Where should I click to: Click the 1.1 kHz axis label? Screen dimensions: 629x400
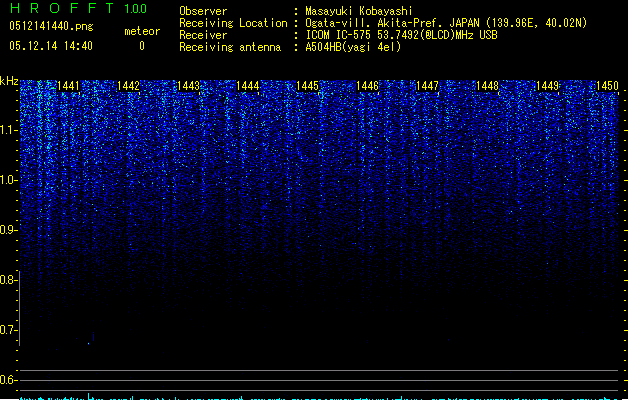point(8,130)
